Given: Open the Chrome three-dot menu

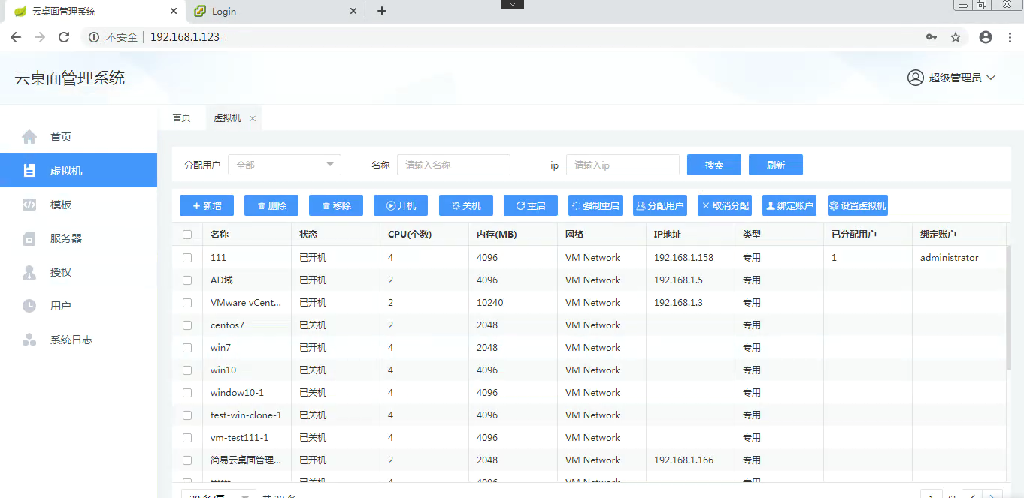Looking at the screenshot, I should point(1009,37).
